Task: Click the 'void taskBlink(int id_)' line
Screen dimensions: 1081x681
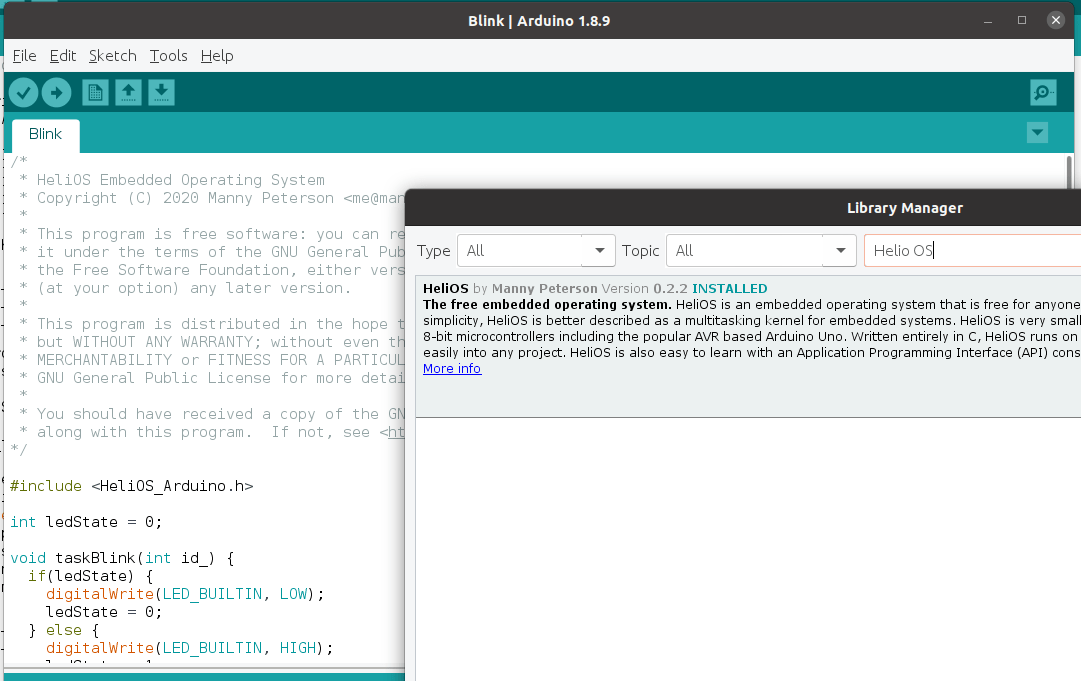Action: pos(122,558)
